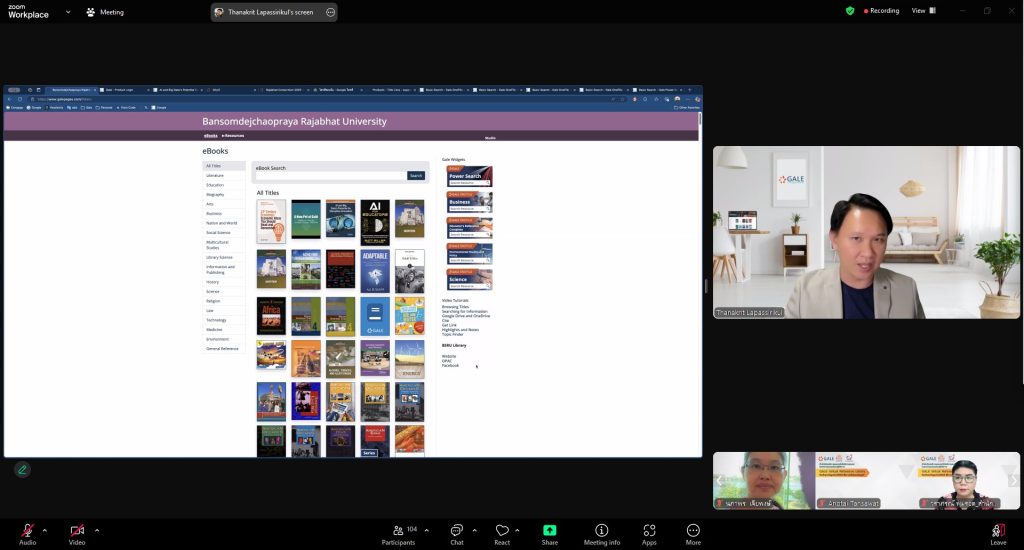This screenshot has height=550, width=1024.
Task: Open the blue Gale document book cover
Action: pyautogui.click(x=375, y=316)
